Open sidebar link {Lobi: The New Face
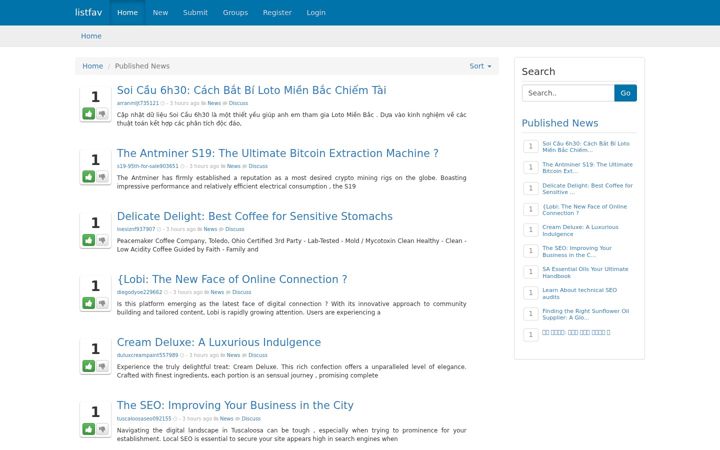 [x=585, y=209]
